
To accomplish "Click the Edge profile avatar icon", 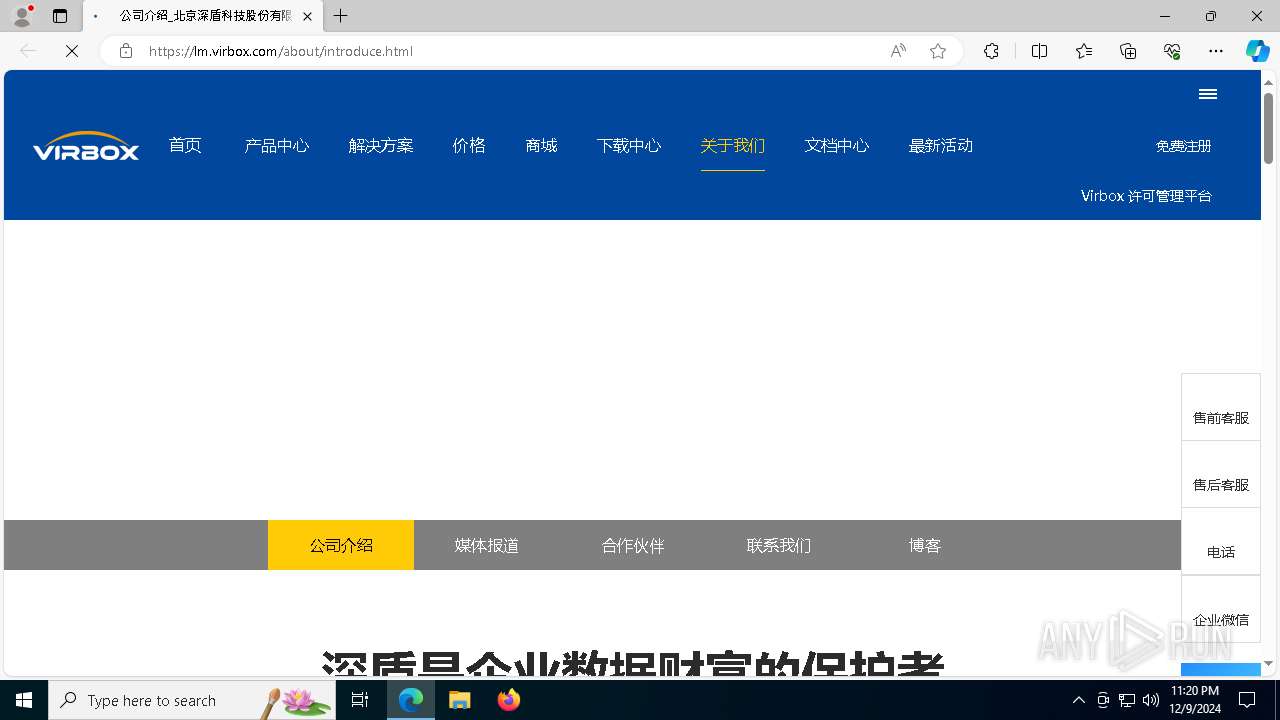I will click(22, 16).
